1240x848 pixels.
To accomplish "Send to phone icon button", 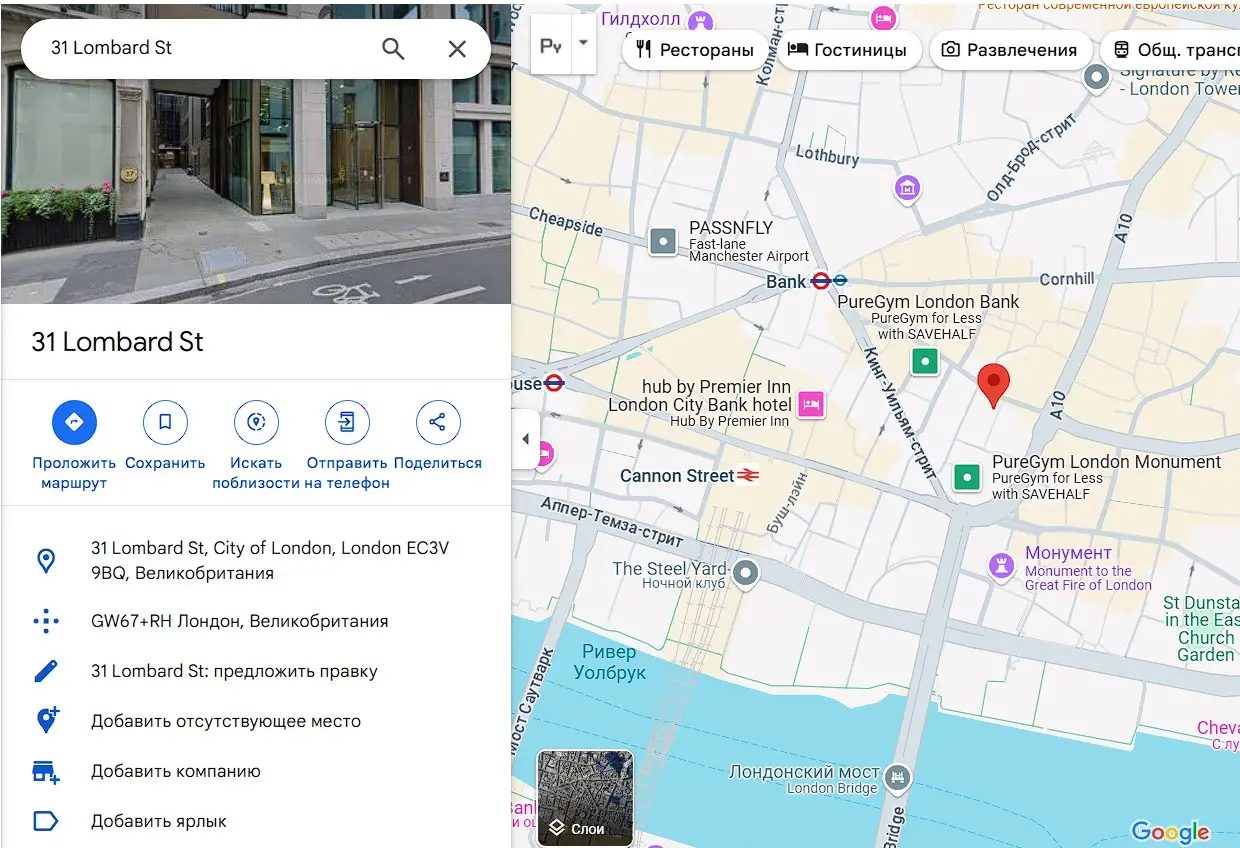I will [x=347, y=423].
